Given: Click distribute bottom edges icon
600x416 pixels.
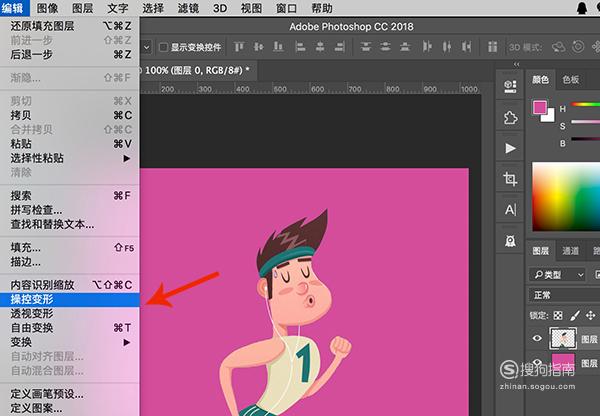Looking at the screenshot, I should (x=405, y=47).
